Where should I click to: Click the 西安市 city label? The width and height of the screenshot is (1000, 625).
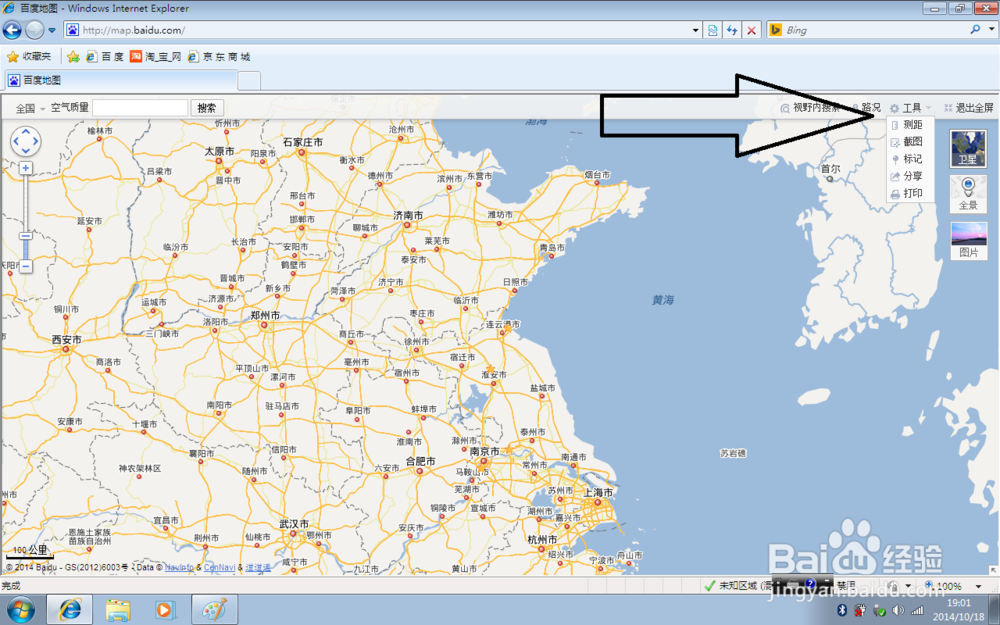click(x=66, y=340)
